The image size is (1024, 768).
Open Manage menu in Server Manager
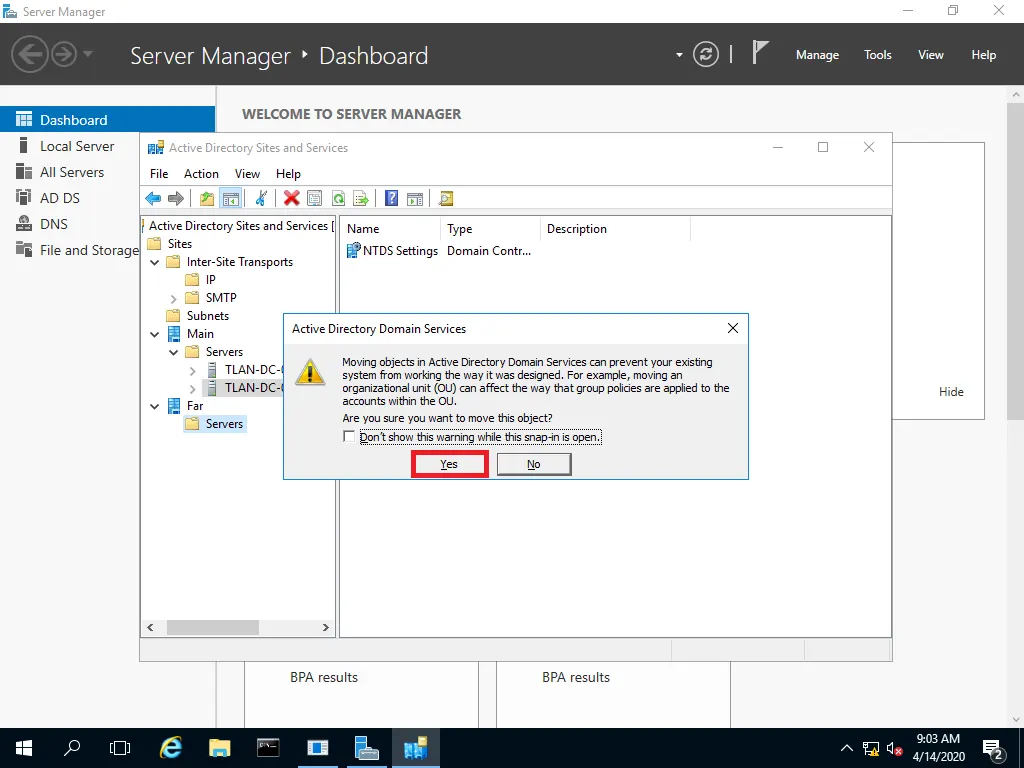[x=817, y=55]
